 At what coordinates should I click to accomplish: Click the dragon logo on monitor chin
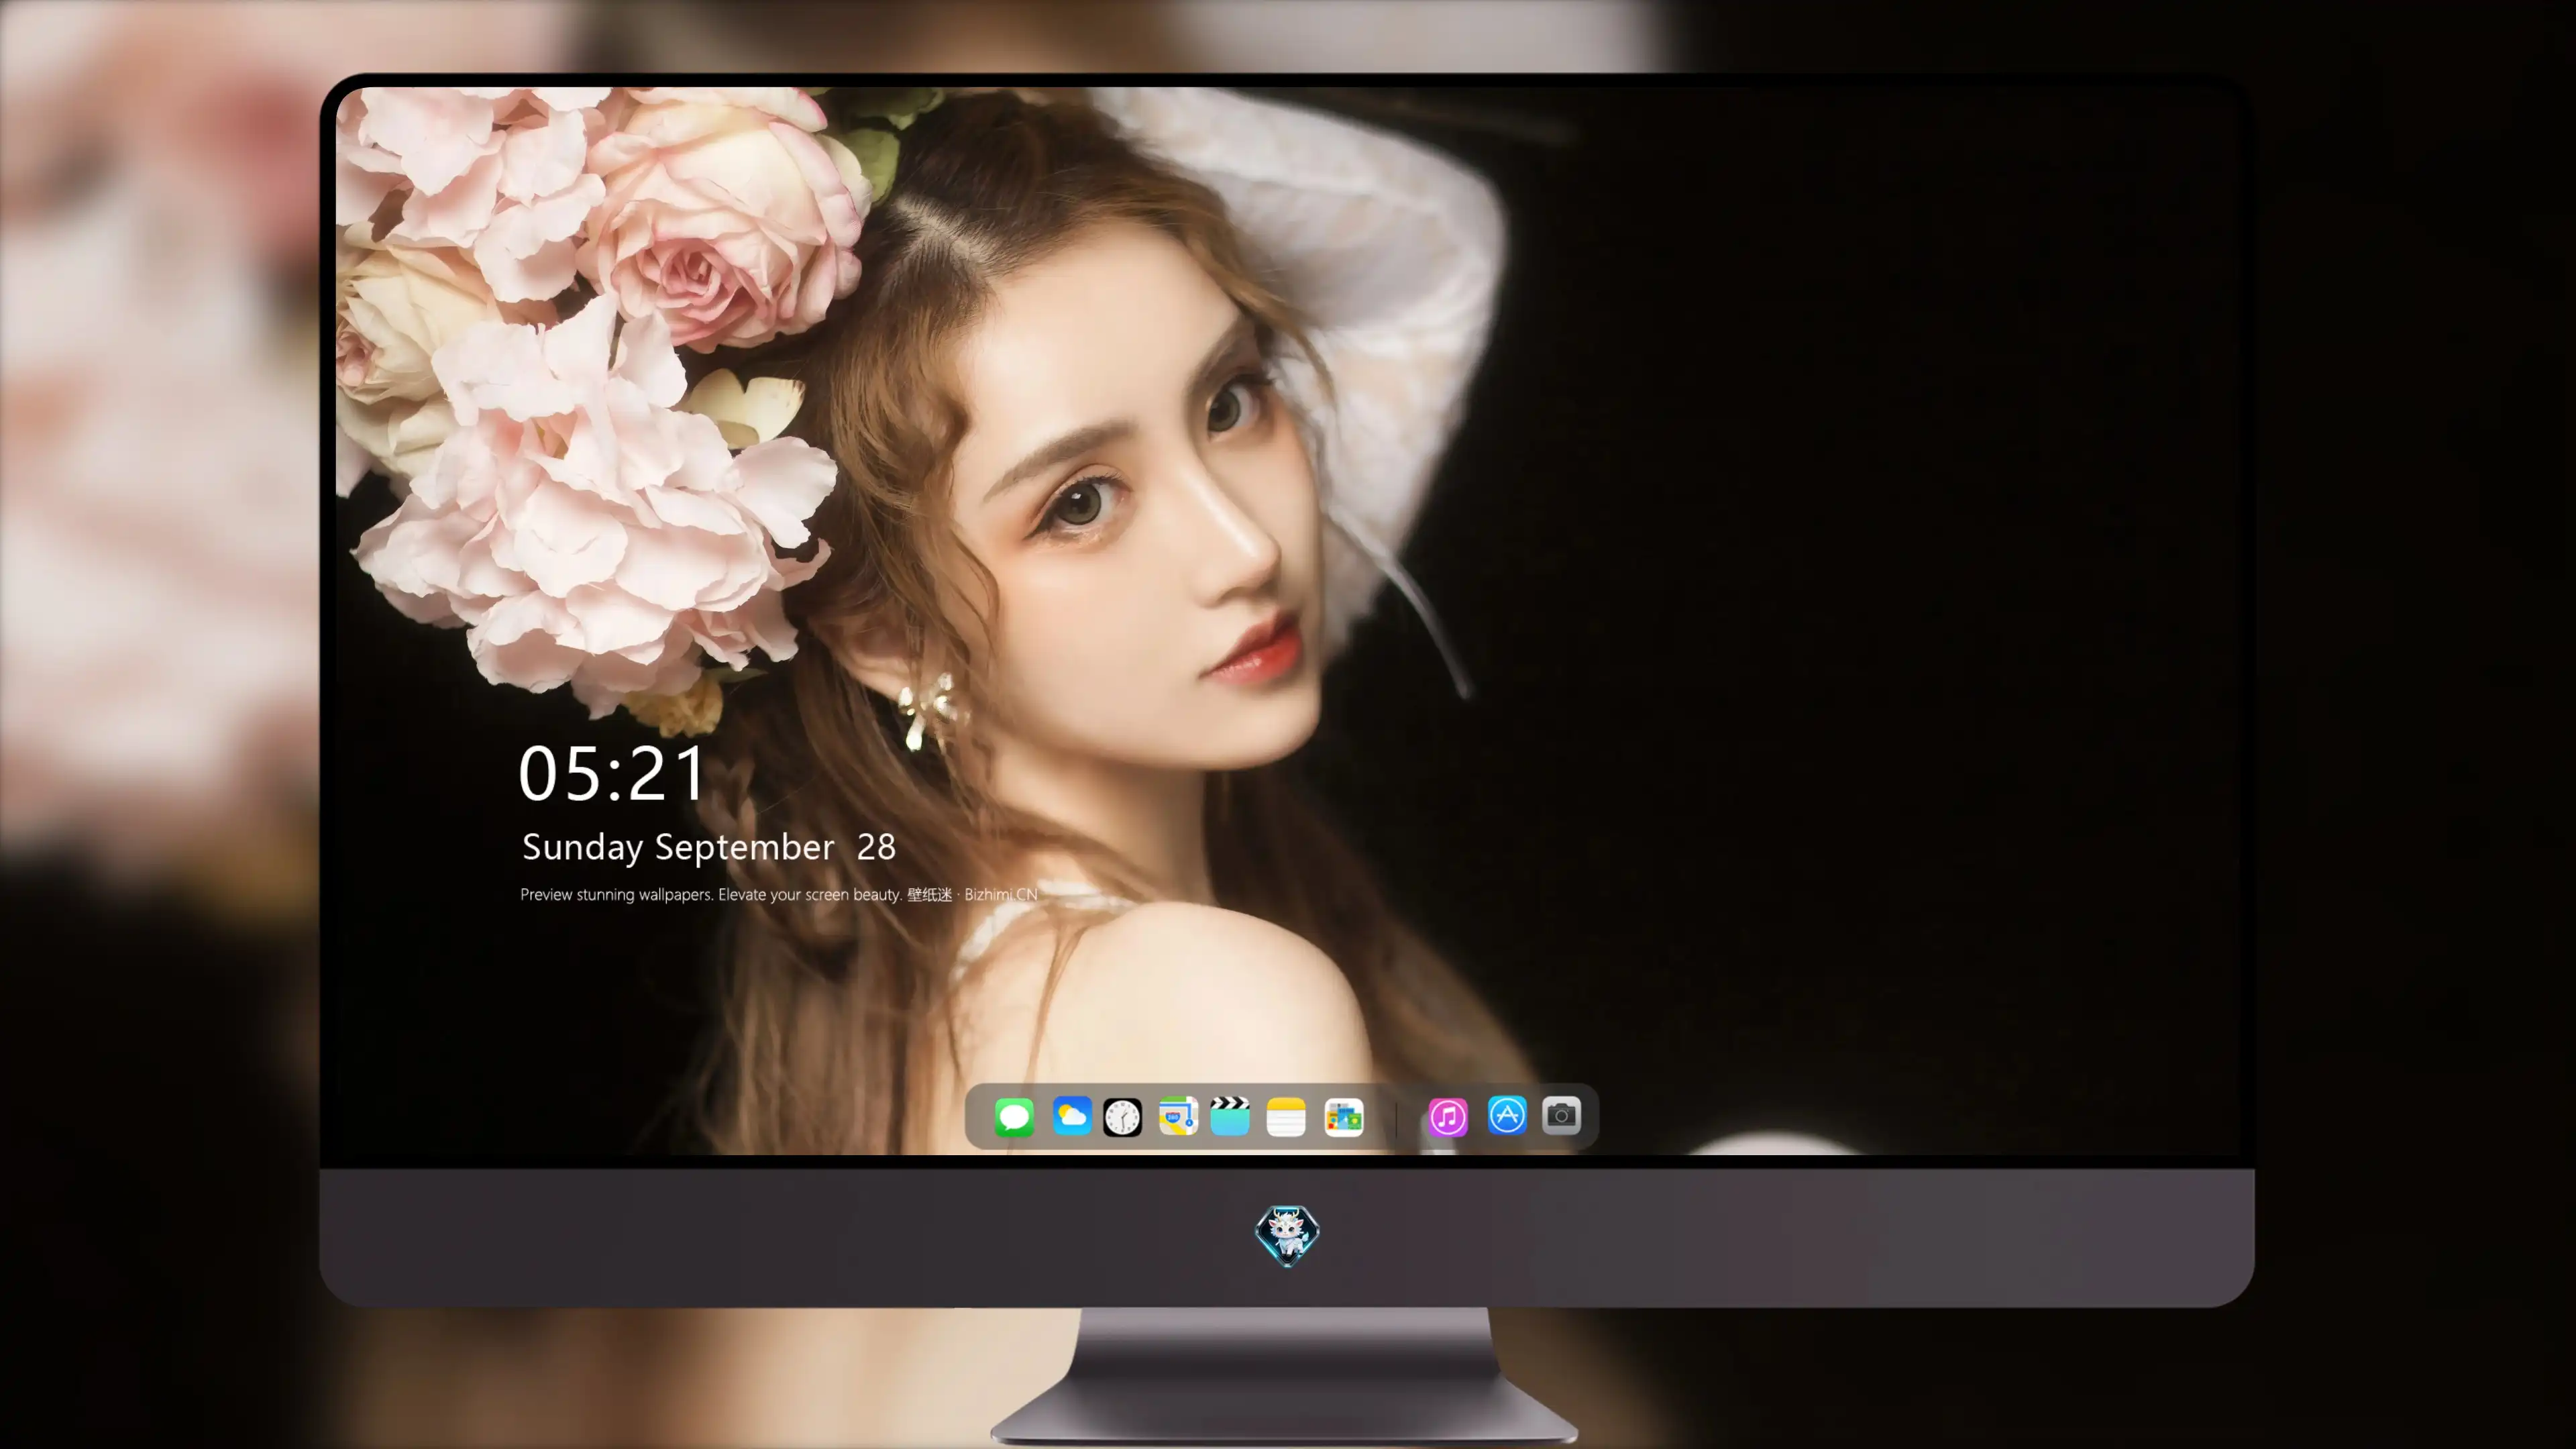point(1287,1236)
